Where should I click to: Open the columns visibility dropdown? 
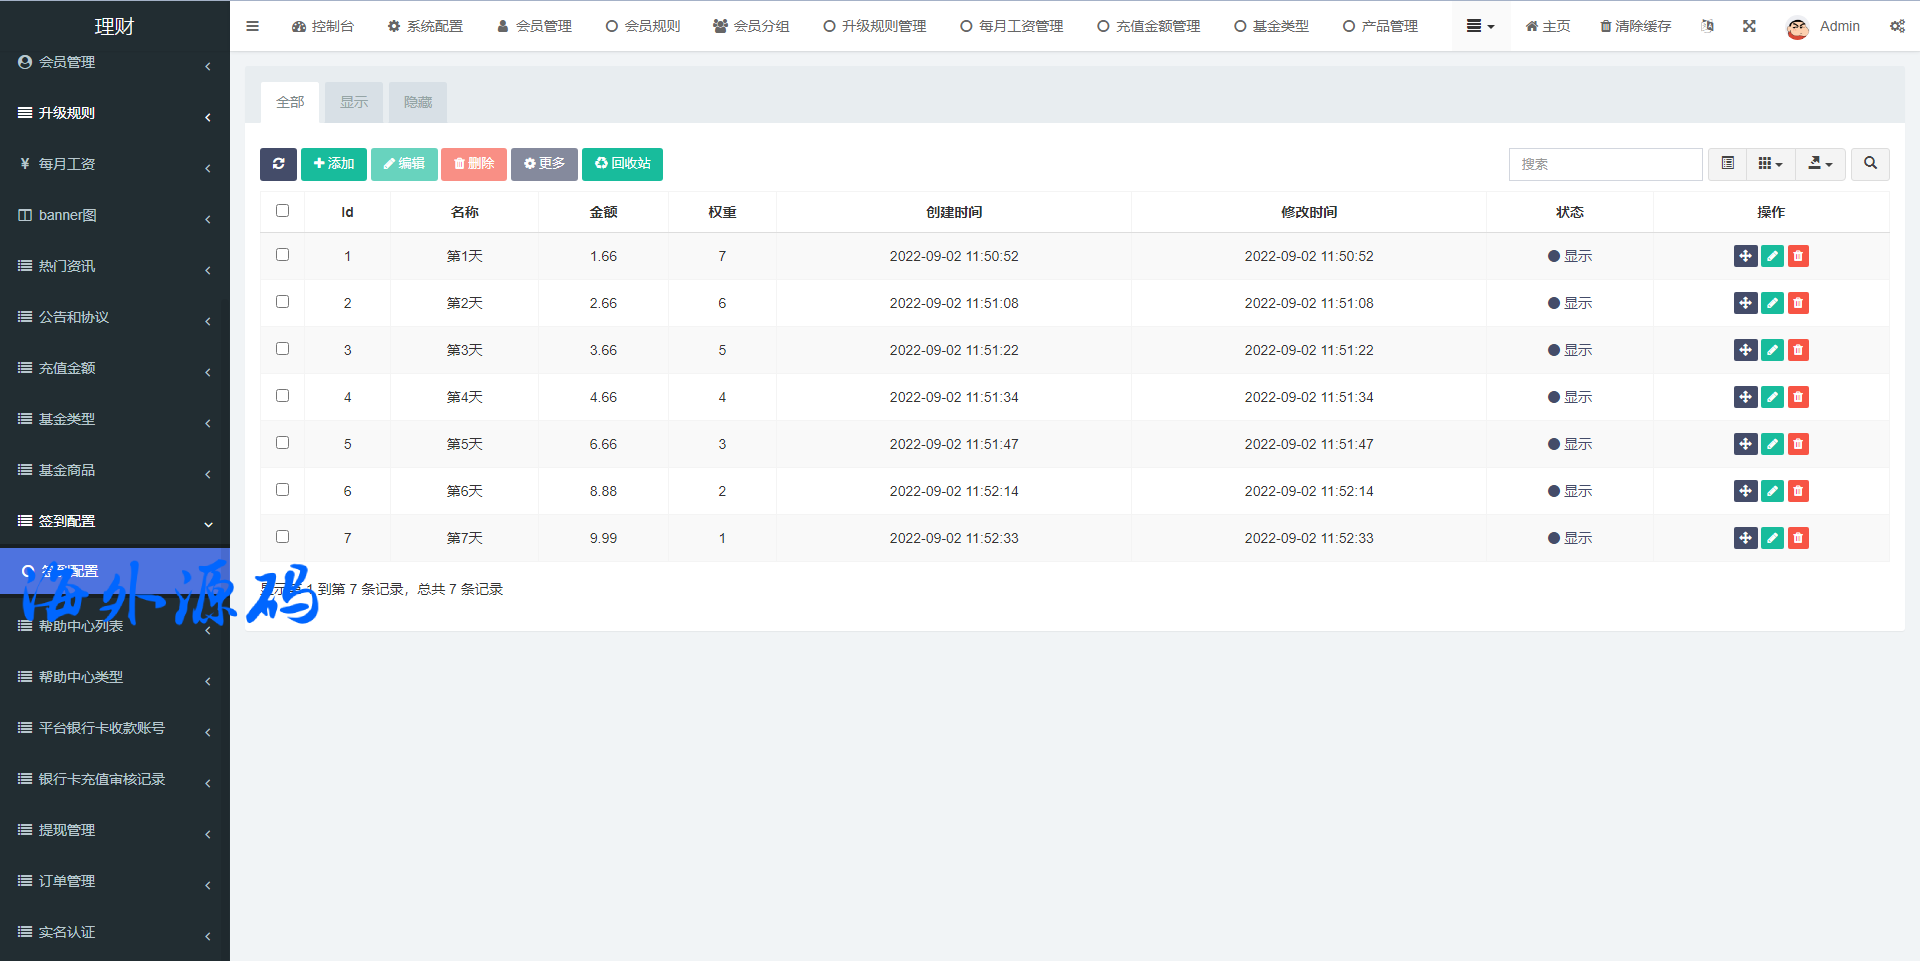tap(1770, 164)
